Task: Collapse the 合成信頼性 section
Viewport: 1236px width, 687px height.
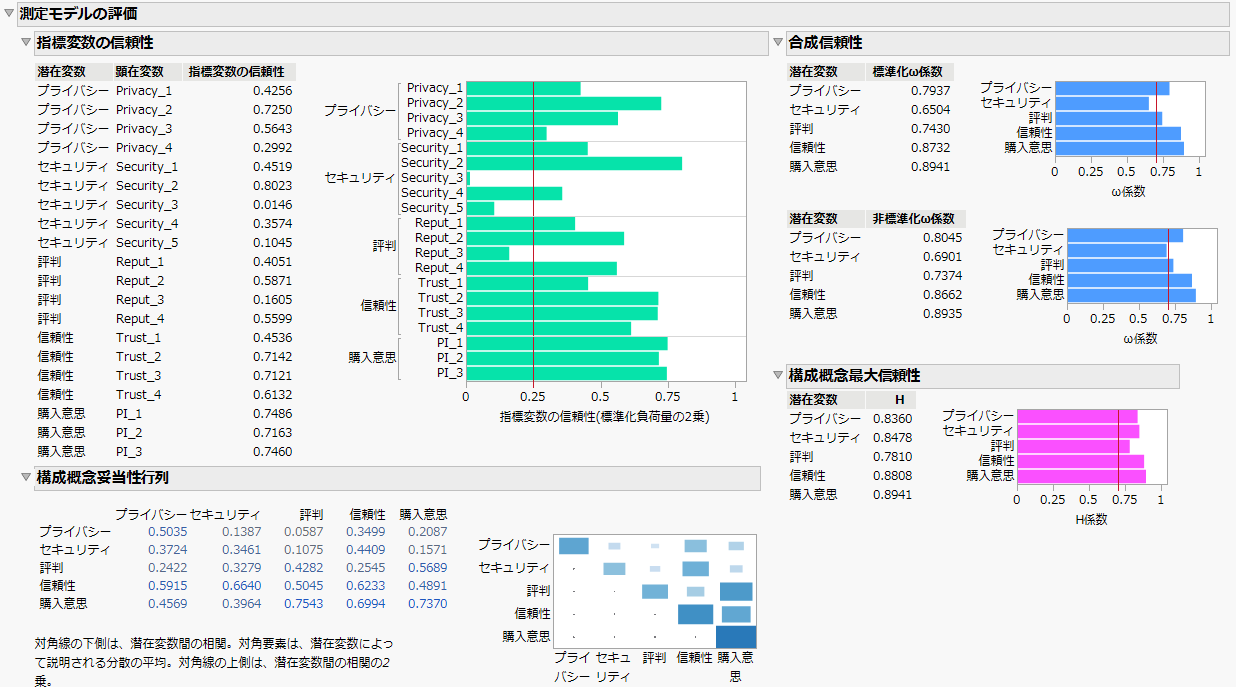Action: pyautogui.click(x=778, y=43)
